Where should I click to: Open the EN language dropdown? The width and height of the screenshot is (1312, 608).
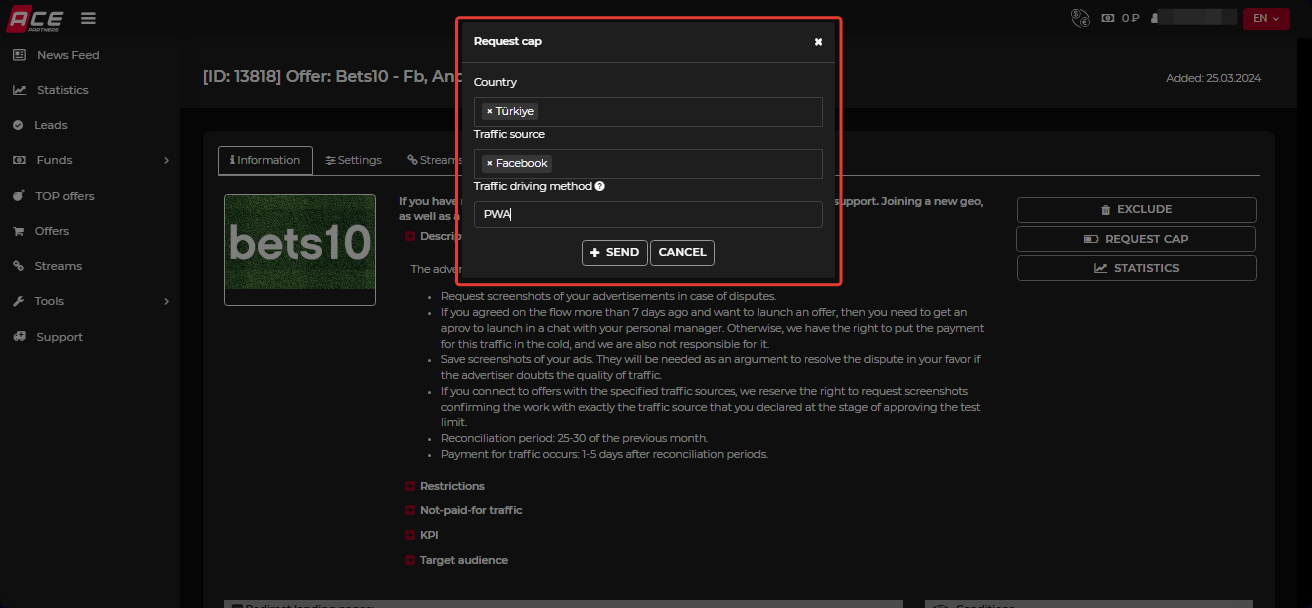tap(1266, 18)
